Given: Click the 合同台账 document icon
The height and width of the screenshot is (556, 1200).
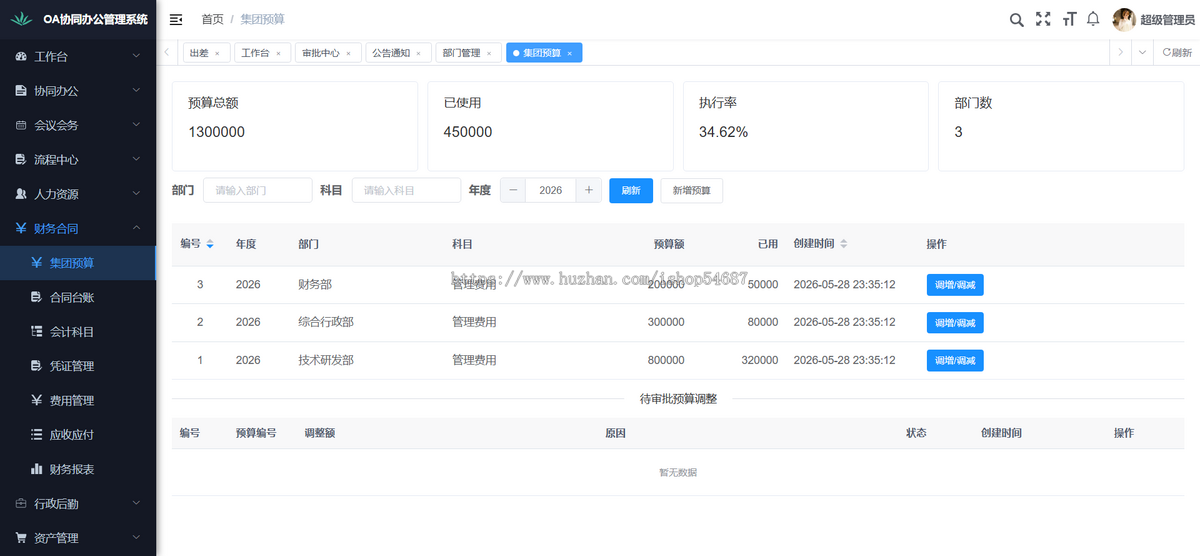Looking at the screenshot, I should 37,297.
